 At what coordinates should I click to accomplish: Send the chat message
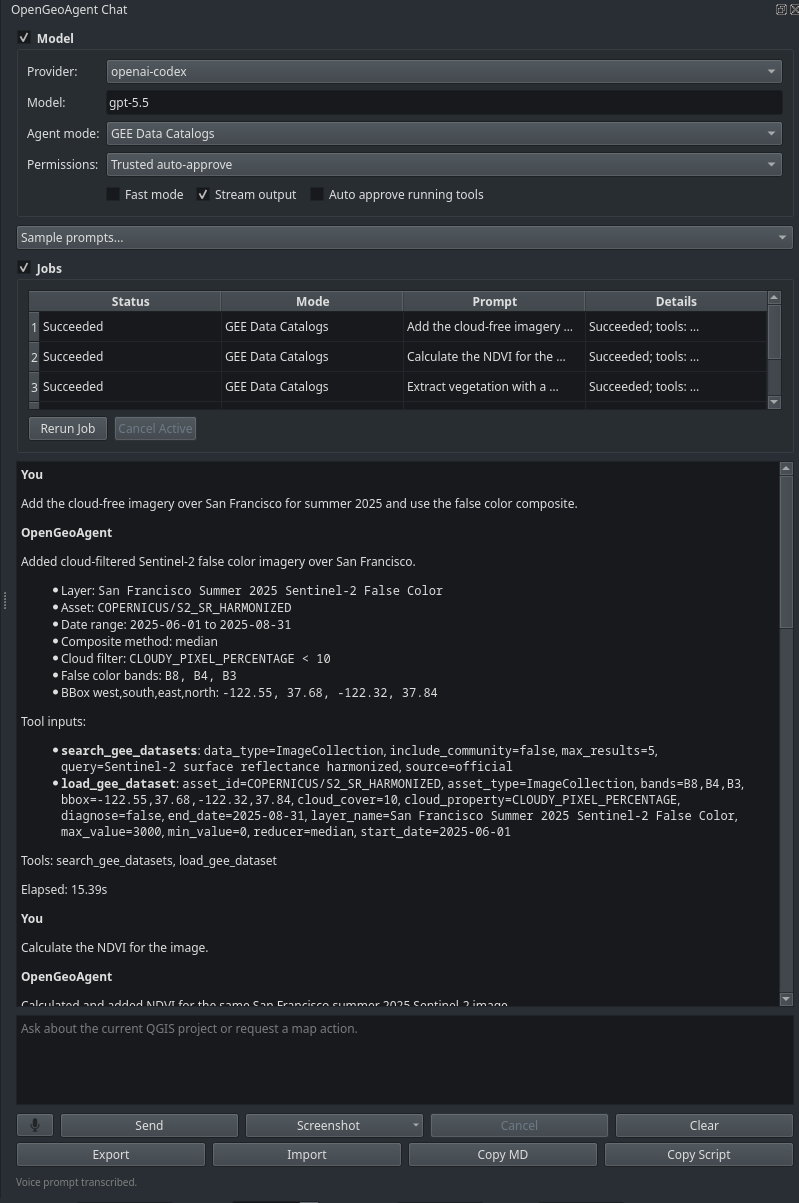coord(149,1125)
